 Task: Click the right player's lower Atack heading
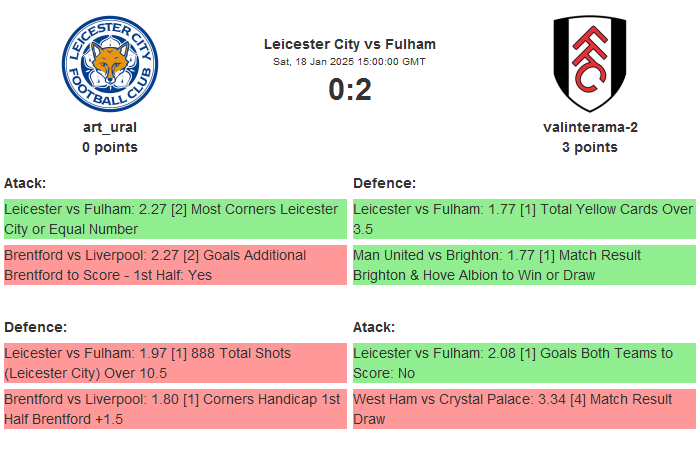[x=374, y=327]
